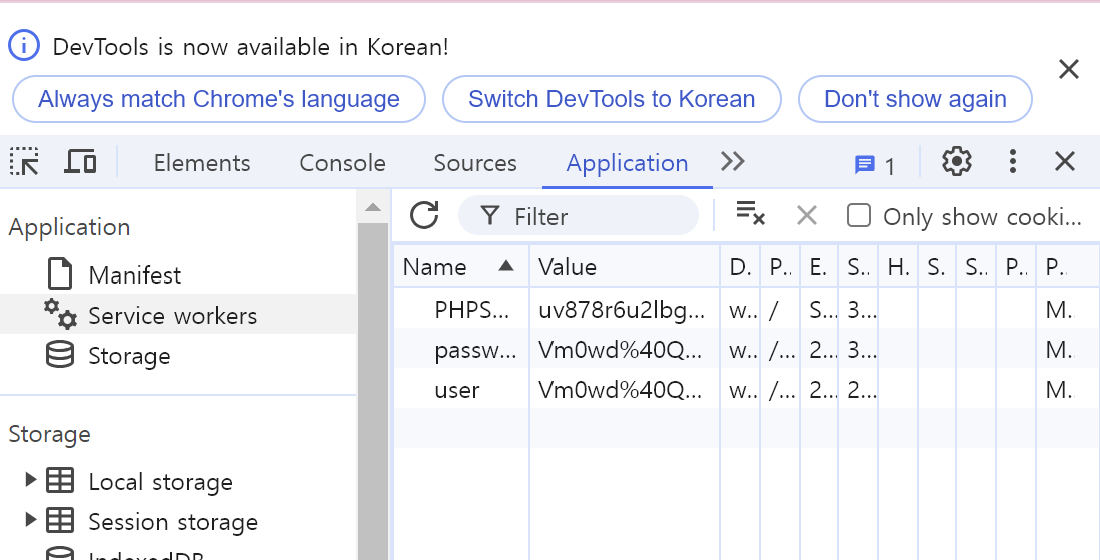Screen dimensions: 1100x560
Task: Toggle sort arrow on Name column
Action: 506,265
